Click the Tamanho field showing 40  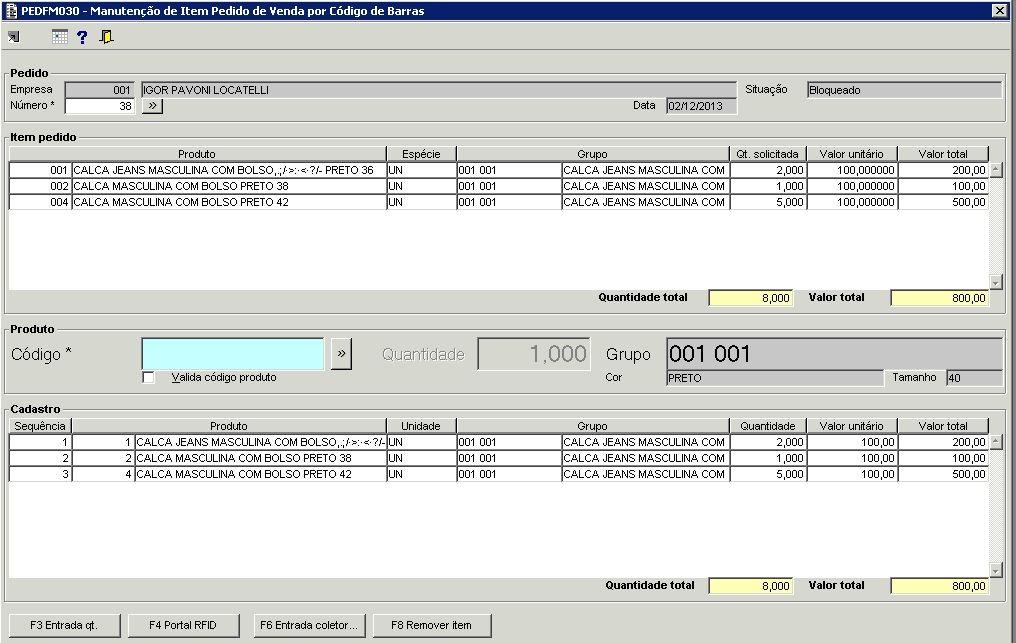point(975,378)
